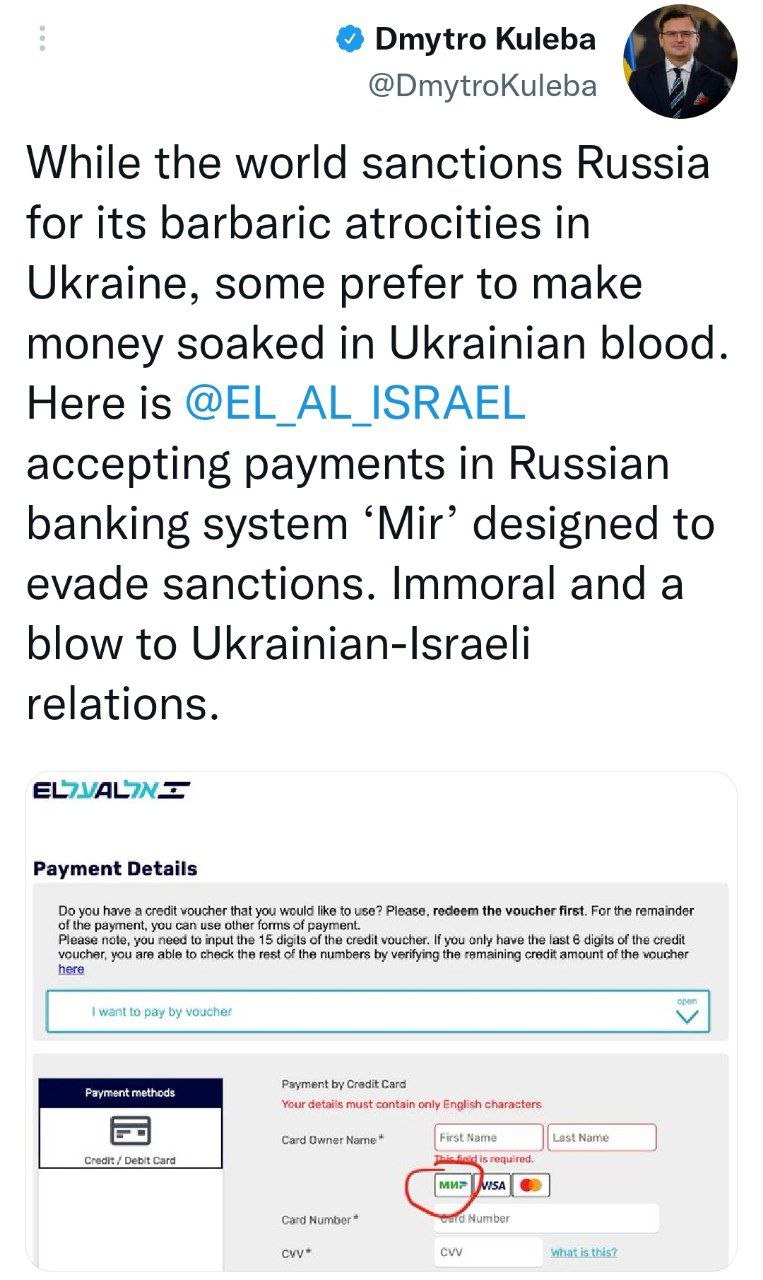763x1280 pixels.
Task: Select the VISA card logo
Action: tap(494, 1186)
